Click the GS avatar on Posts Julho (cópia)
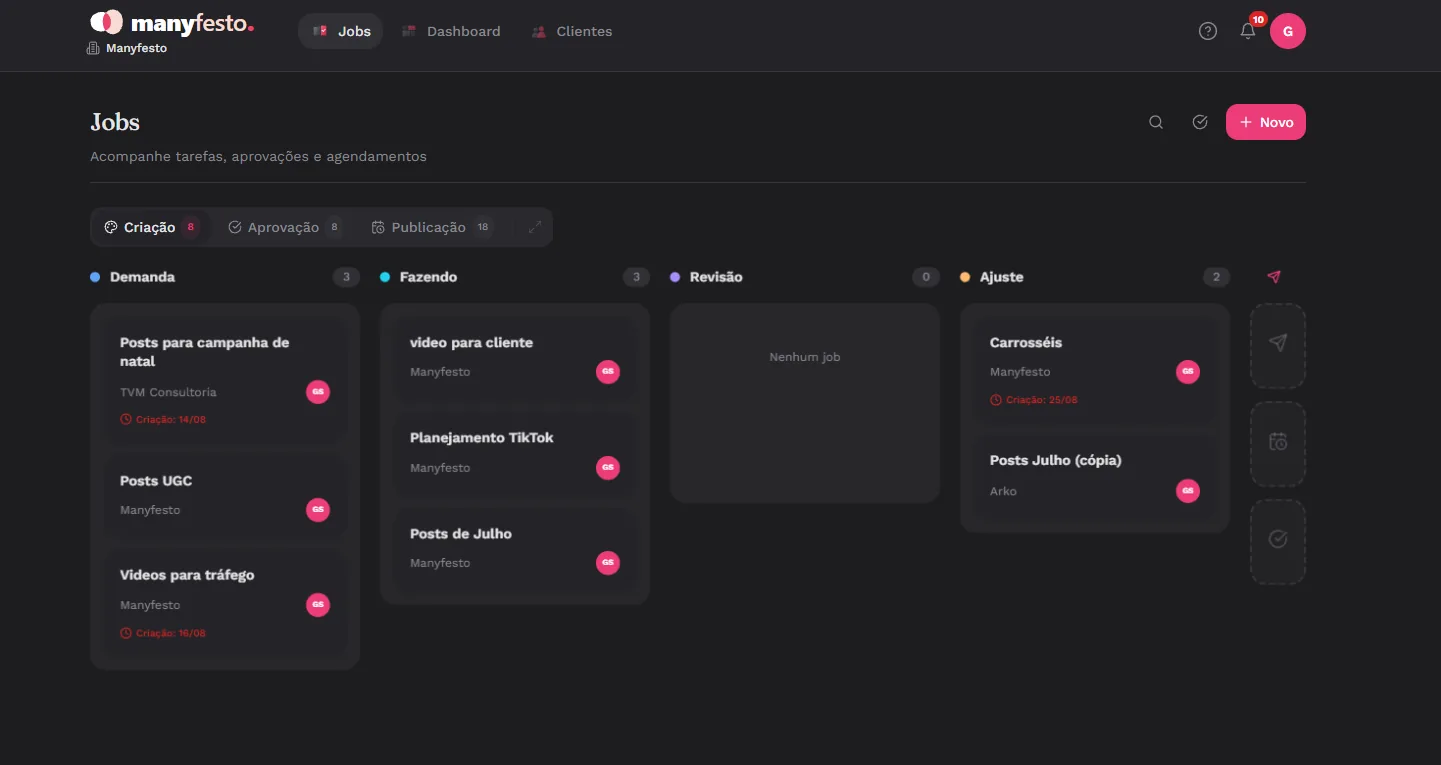The width and height of the screenshot is (1441, 765). click(1188, 491)
